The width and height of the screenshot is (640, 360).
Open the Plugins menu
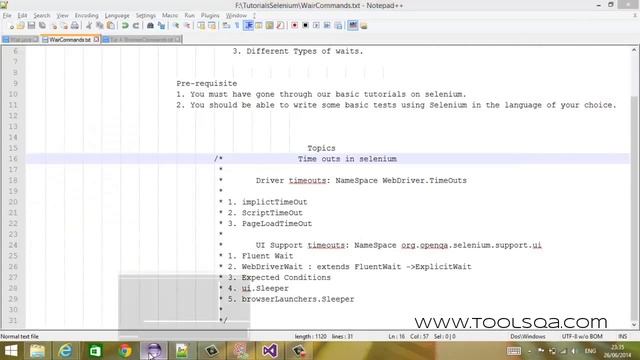(210, 16)
